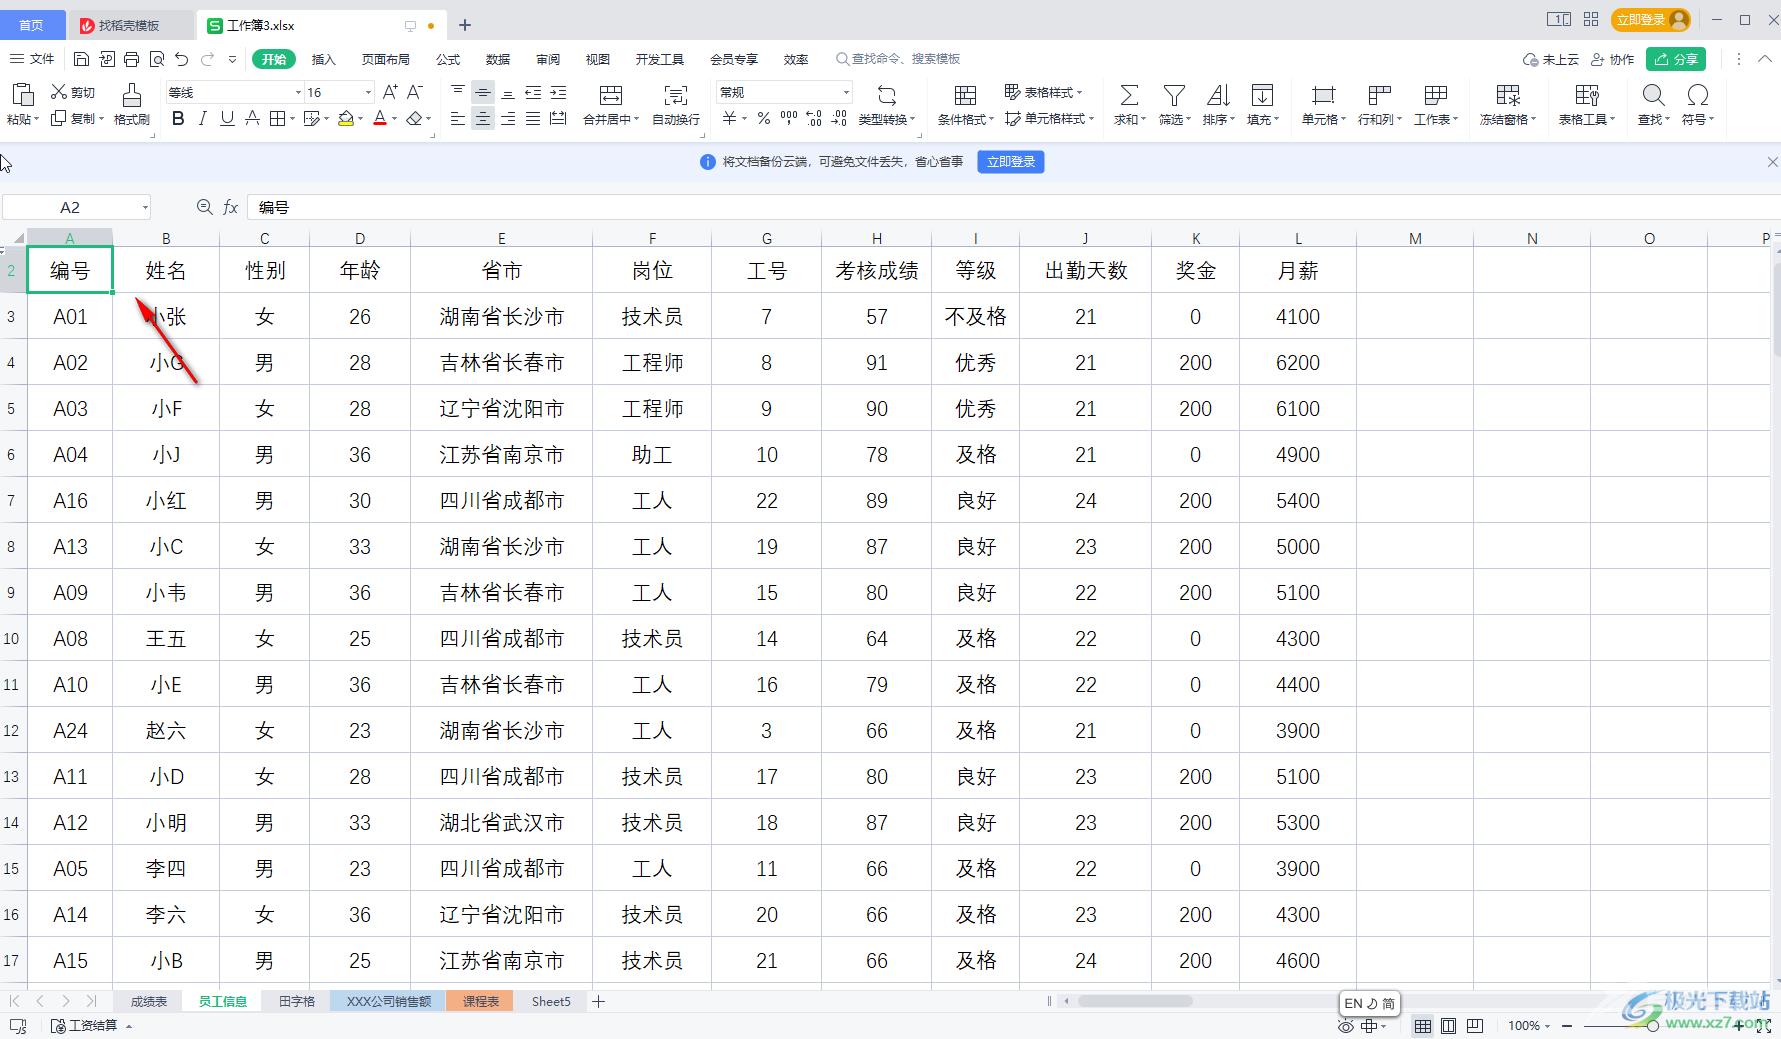1781x1039 pixels.
Task: Click the formula bar containing 编号
Action: tap(1012, 207)
